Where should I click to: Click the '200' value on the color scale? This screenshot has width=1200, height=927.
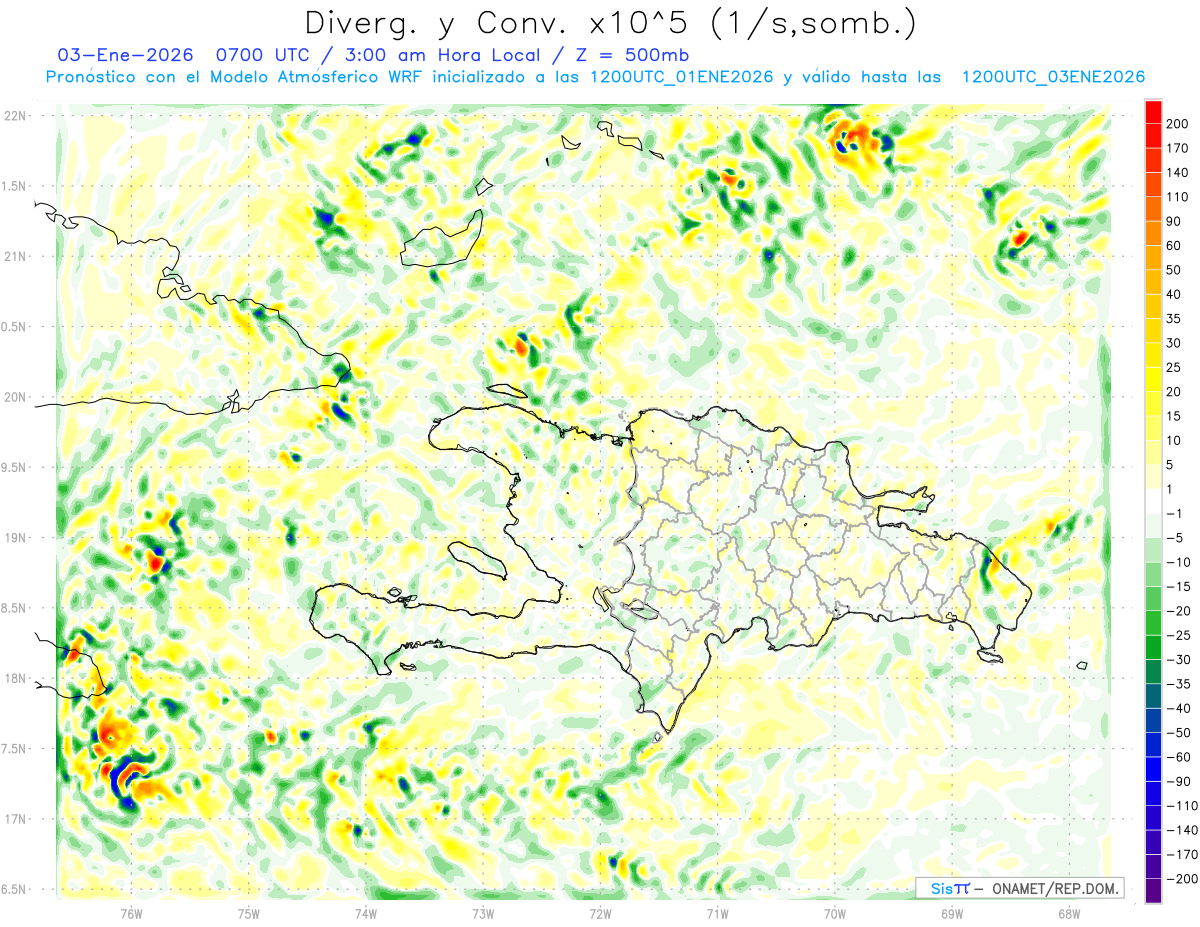click(1179, 124)
